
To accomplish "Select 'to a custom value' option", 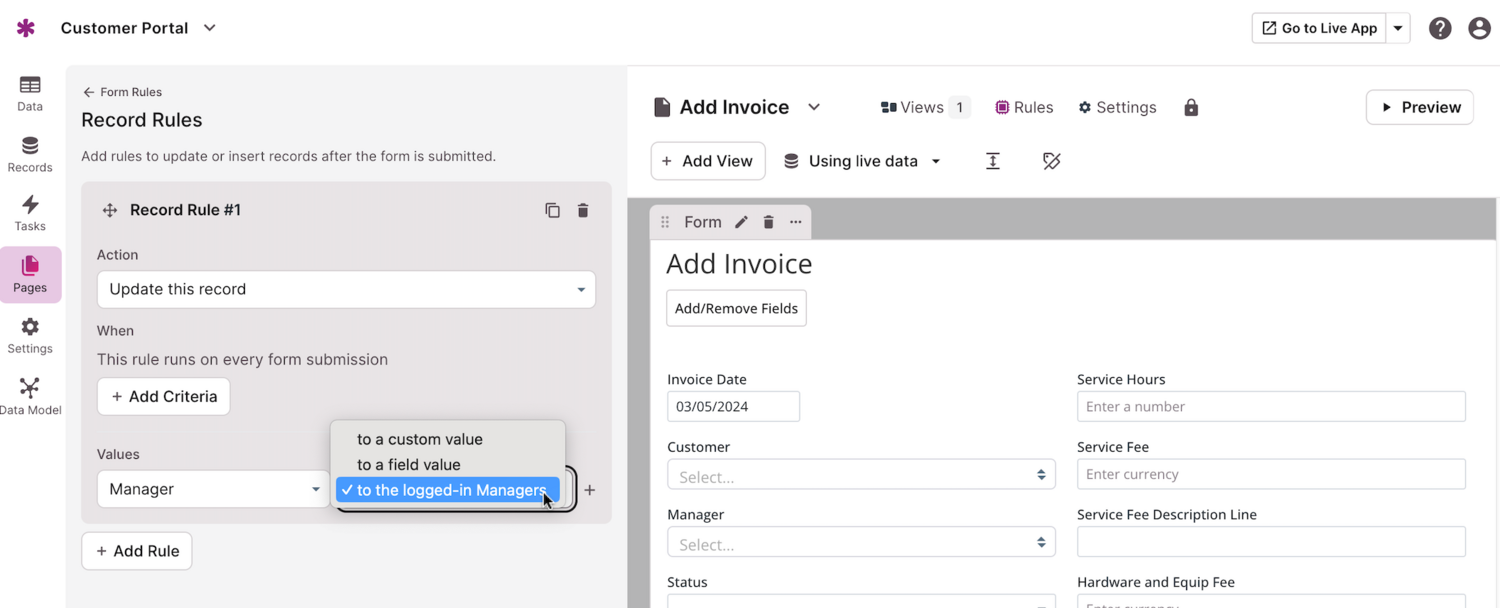I will [420, 439].
